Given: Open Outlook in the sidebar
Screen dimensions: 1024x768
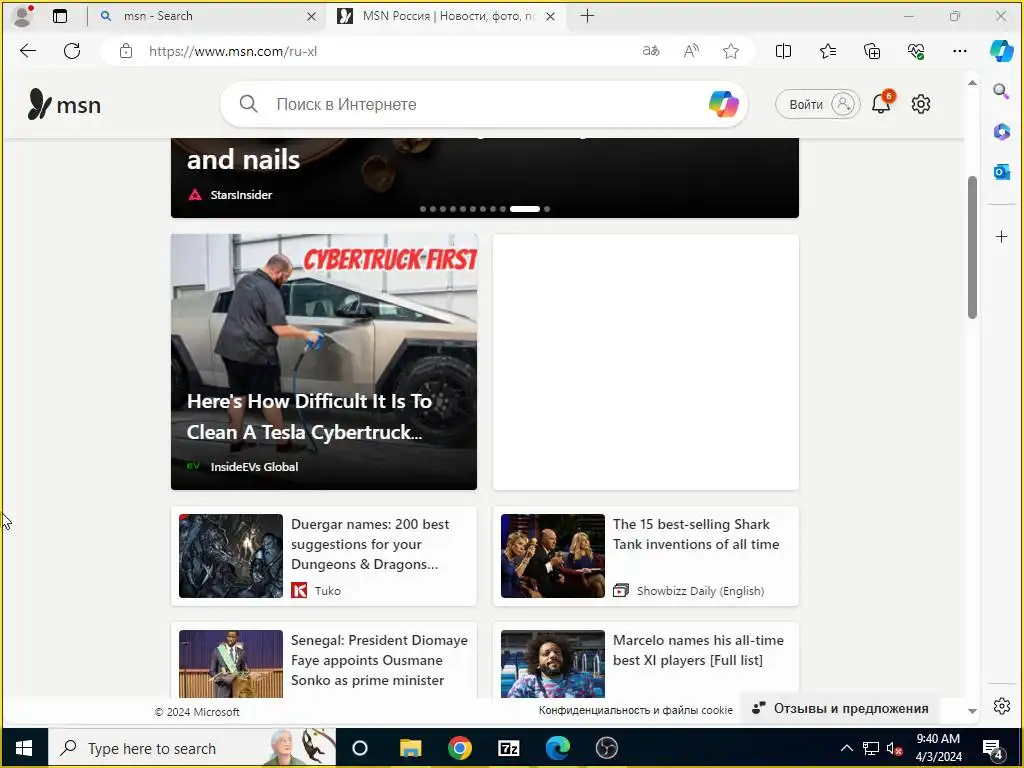Looking at the screenshot, I should click(x=1001, y=172).
